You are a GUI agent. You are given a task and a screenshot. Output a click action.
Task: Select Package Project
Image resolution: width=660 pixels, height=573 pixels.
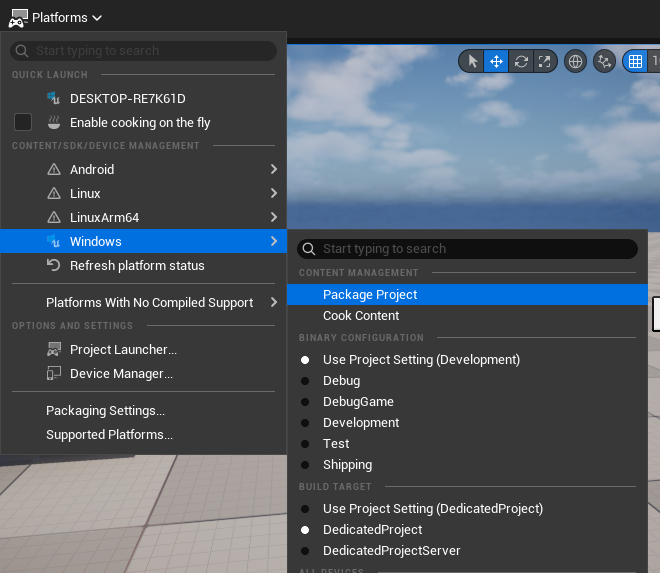467,295
